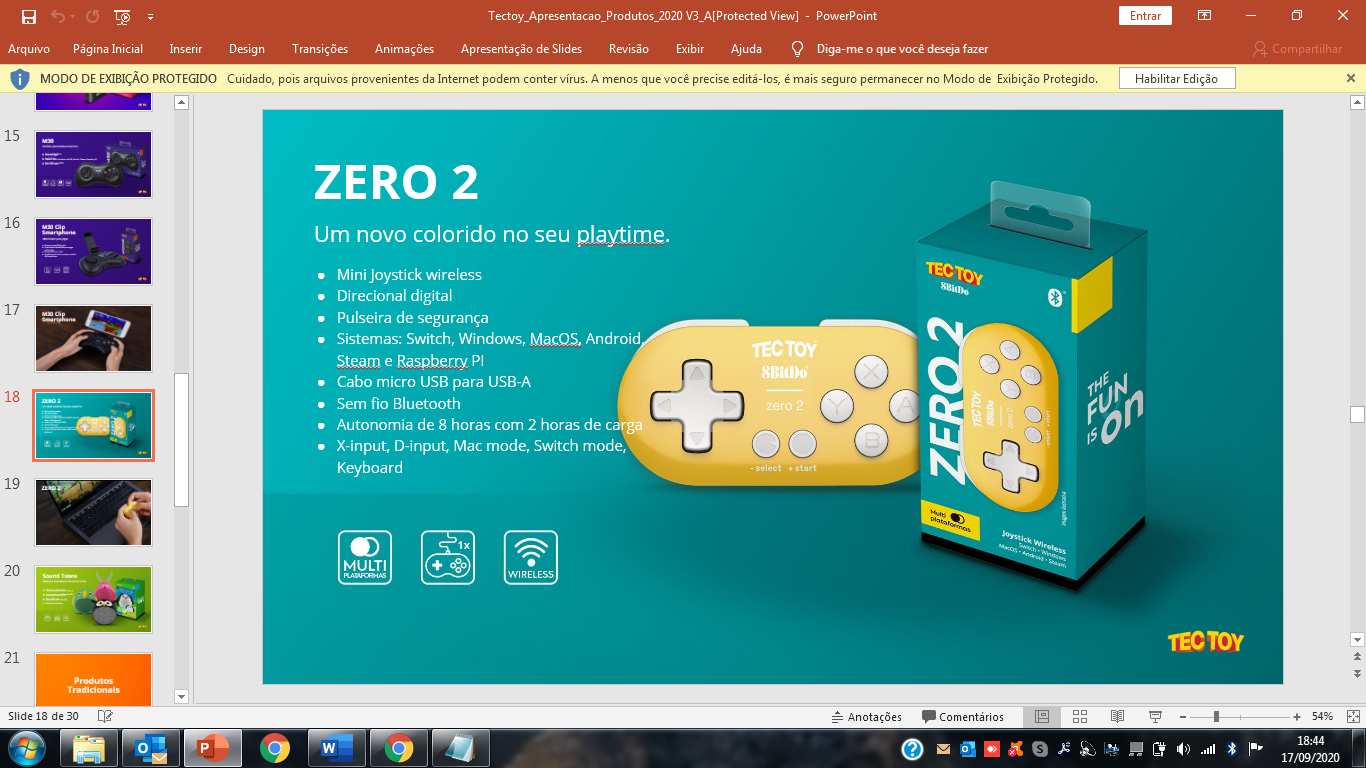Click the 54% zoom level
1366x768 pixels.
1322,717
